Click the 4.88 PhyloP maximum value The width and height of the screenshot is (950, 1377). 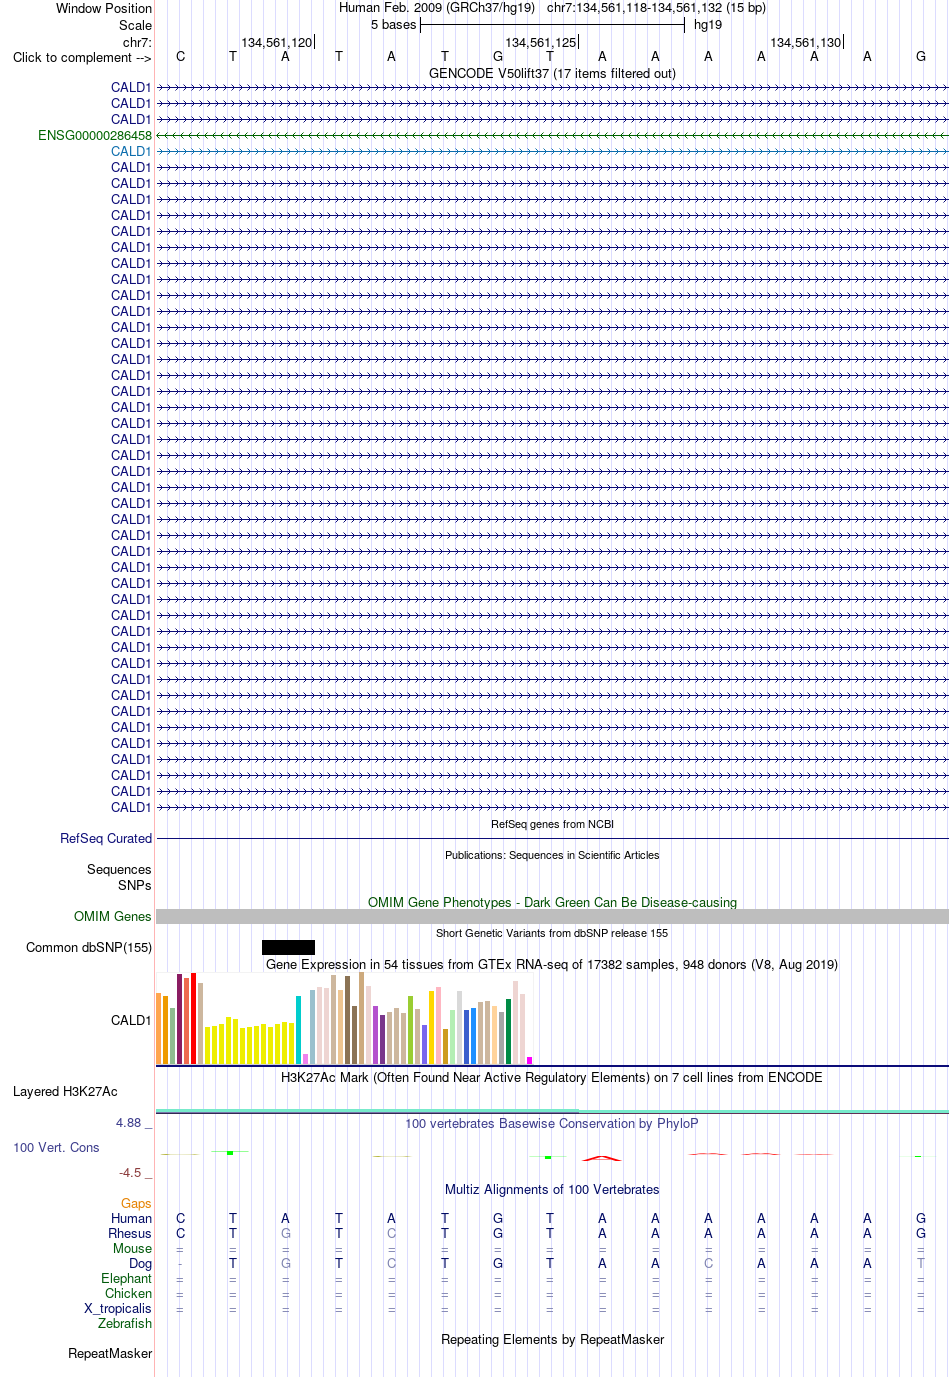point(129,1122)
